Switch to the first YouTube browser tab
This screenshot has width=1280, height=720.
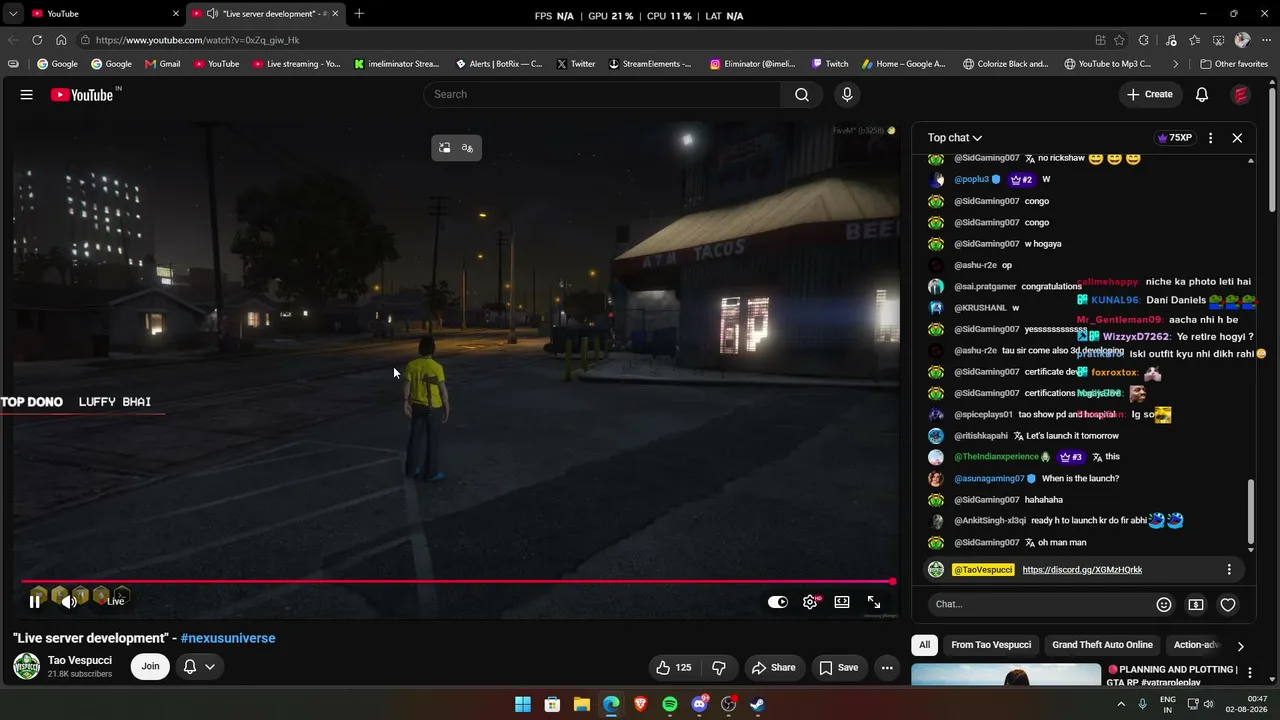click(x=105, y=14)
